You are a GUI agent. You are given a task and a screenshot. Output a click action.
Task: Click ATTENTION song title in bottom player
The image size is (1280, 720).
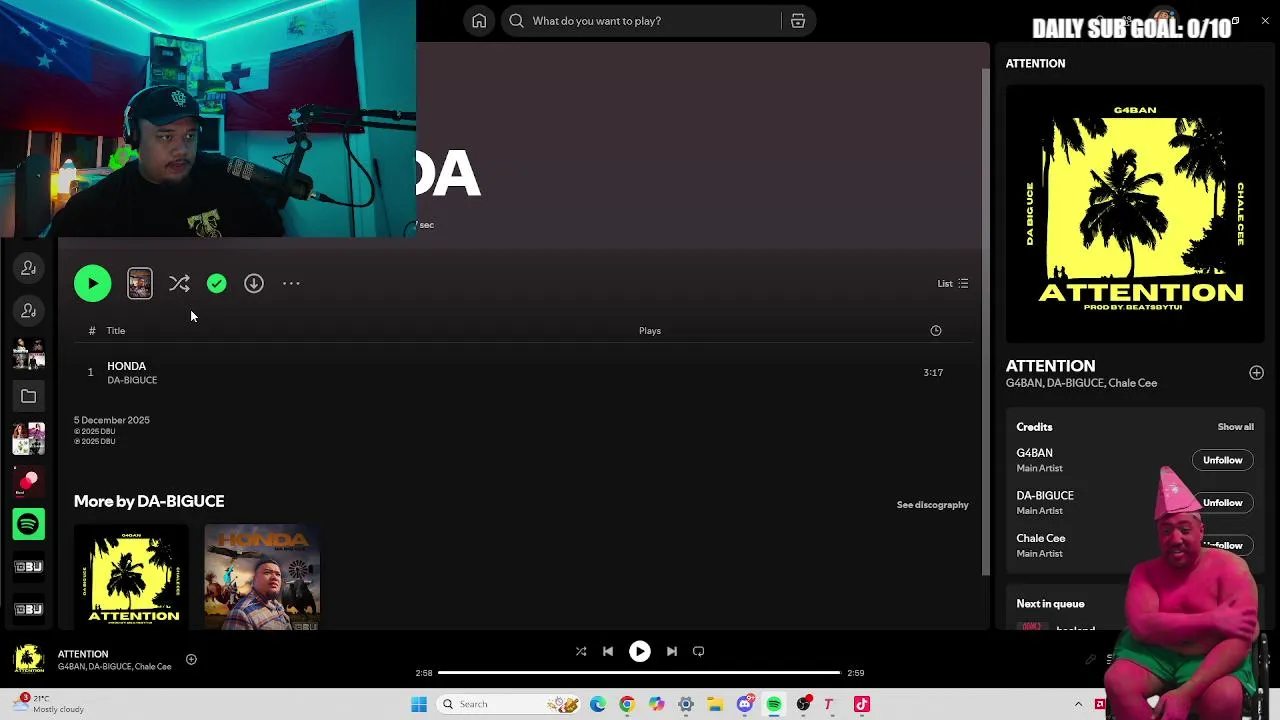click(83, 654)
